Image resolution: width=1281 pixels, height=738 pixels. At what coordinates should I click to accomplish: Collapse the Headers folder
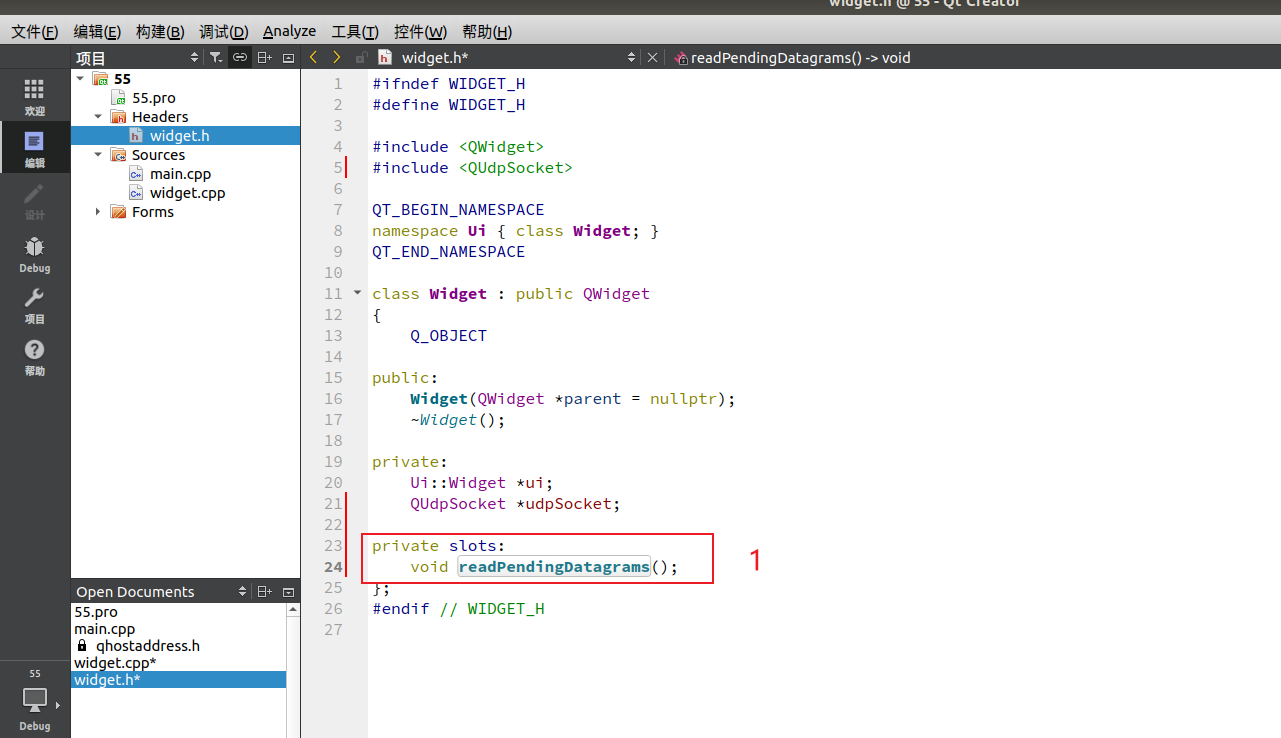pos(98,116)
